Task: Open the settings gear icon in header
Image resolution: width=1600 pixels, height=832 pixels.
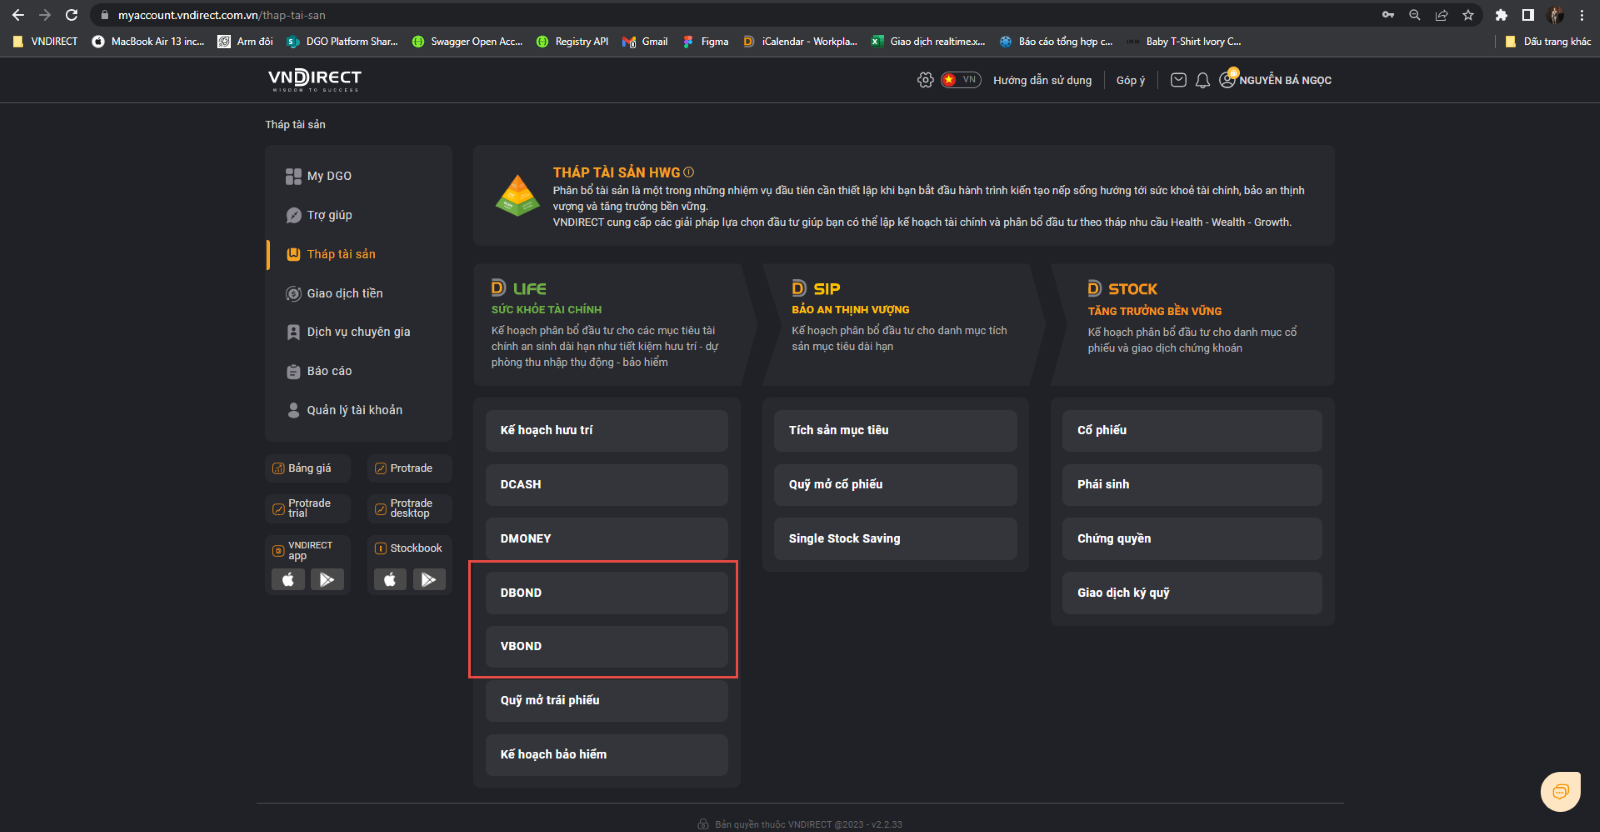Action: tap(925, 80)
